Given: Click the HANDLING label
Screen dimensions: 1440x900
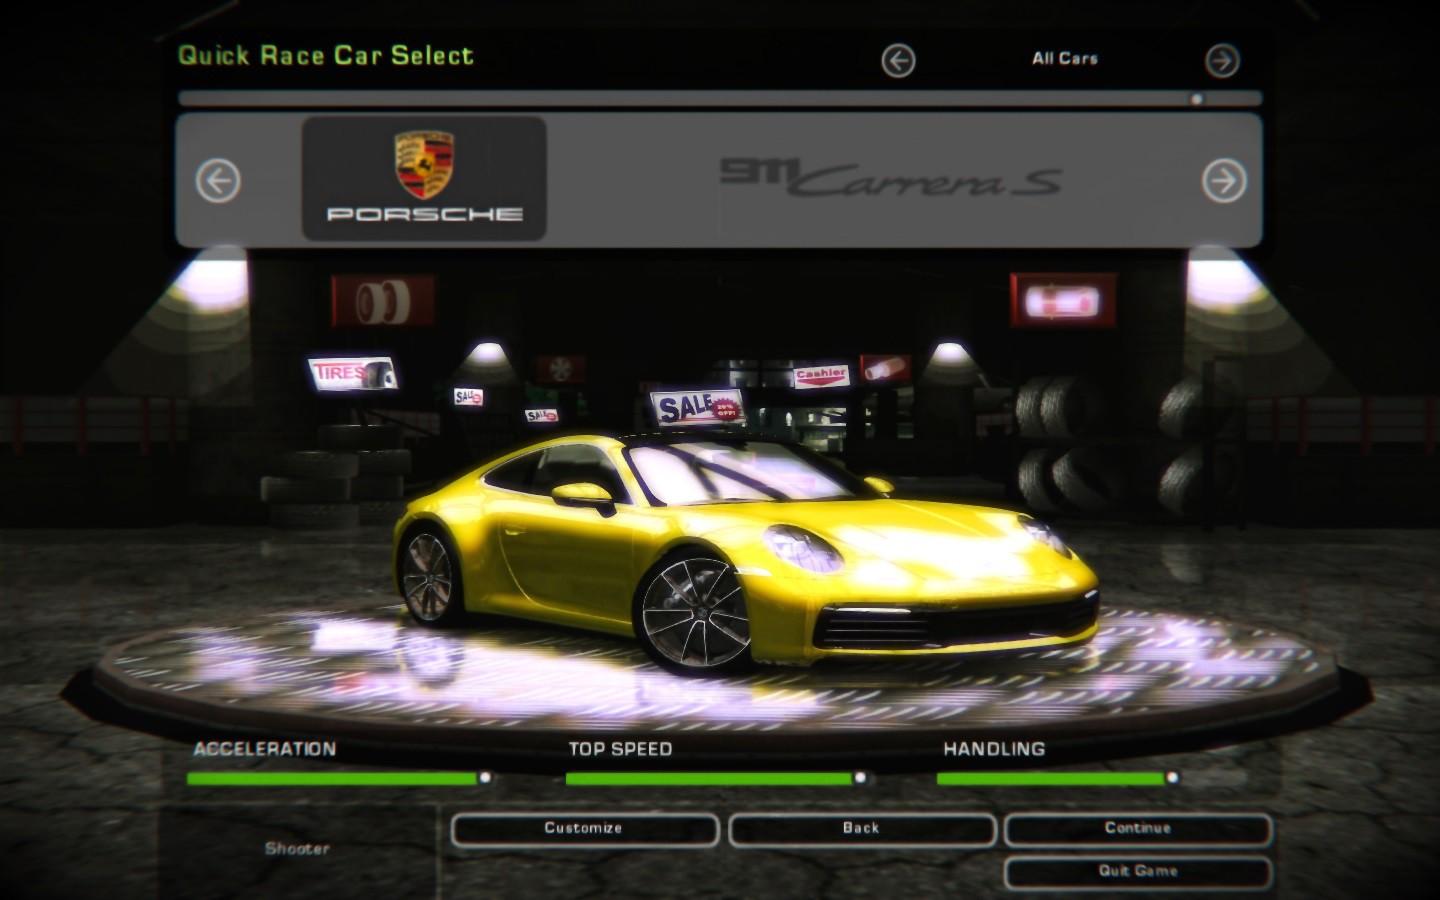Looking at the screenshot, I should [x=994, y=749].
